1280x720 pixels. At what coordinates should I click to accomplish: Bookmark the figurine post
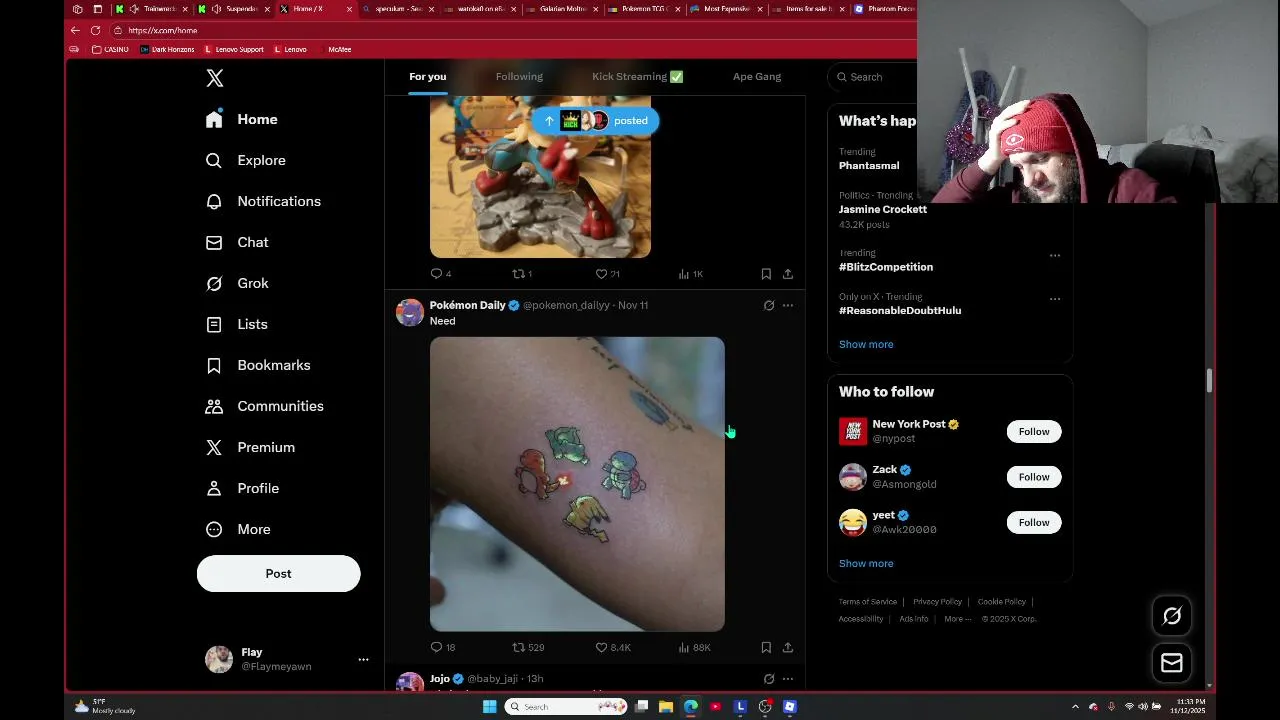766,273
